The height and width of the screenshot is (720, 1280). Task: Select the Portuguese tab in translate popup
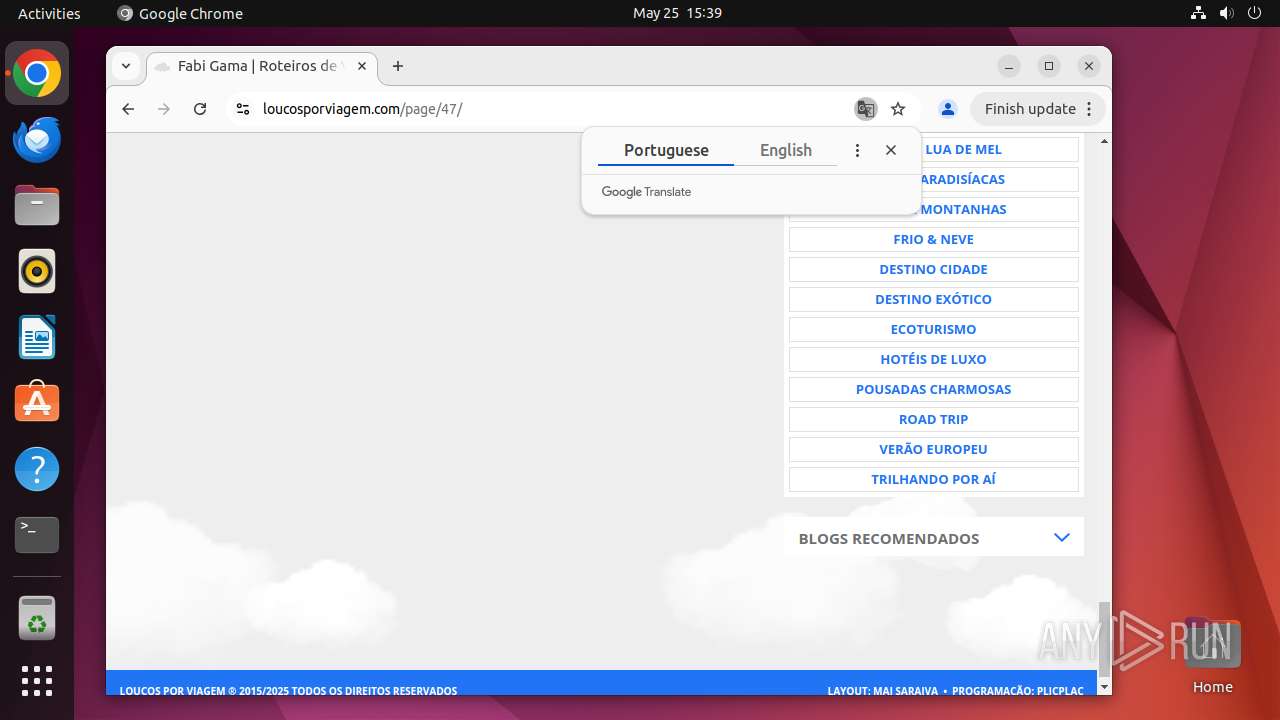click(666, 150)
